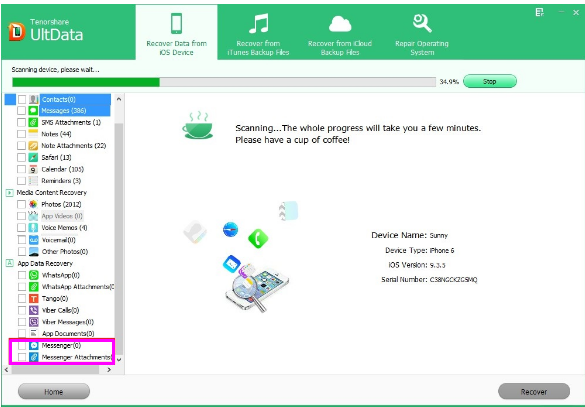Screen dimensions: 585x407
Task: Click the list scroll down arrow
Action: click(x=119, y=360)
